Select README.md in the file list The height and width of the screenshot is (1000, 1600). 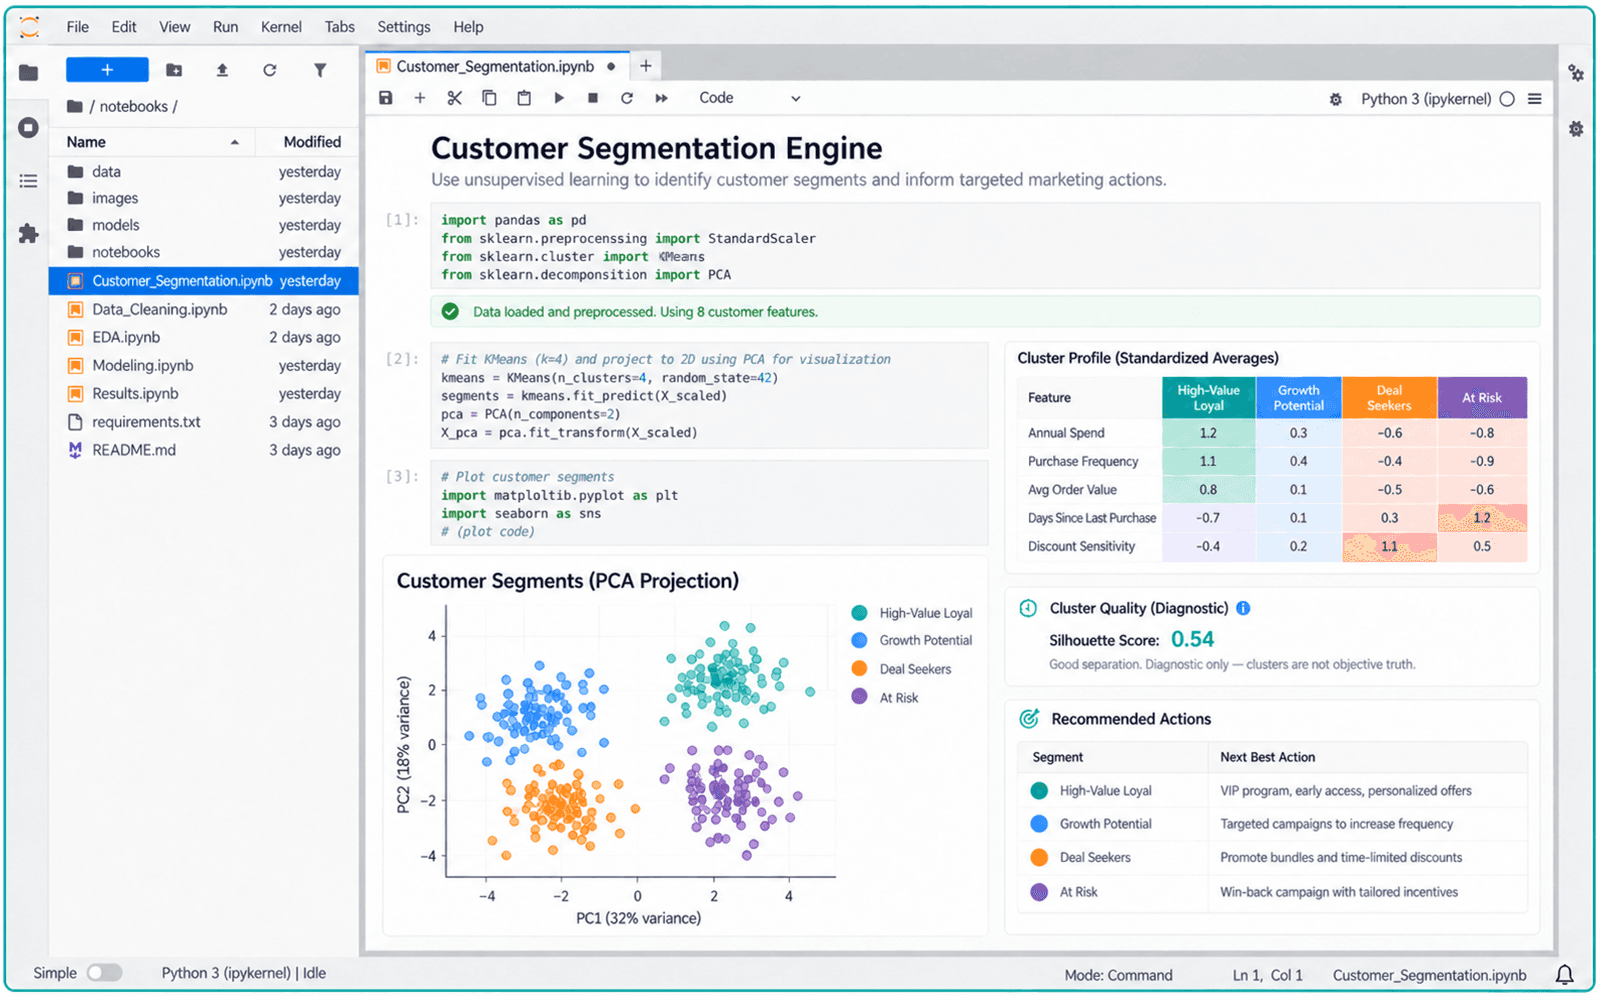[204, 450]
